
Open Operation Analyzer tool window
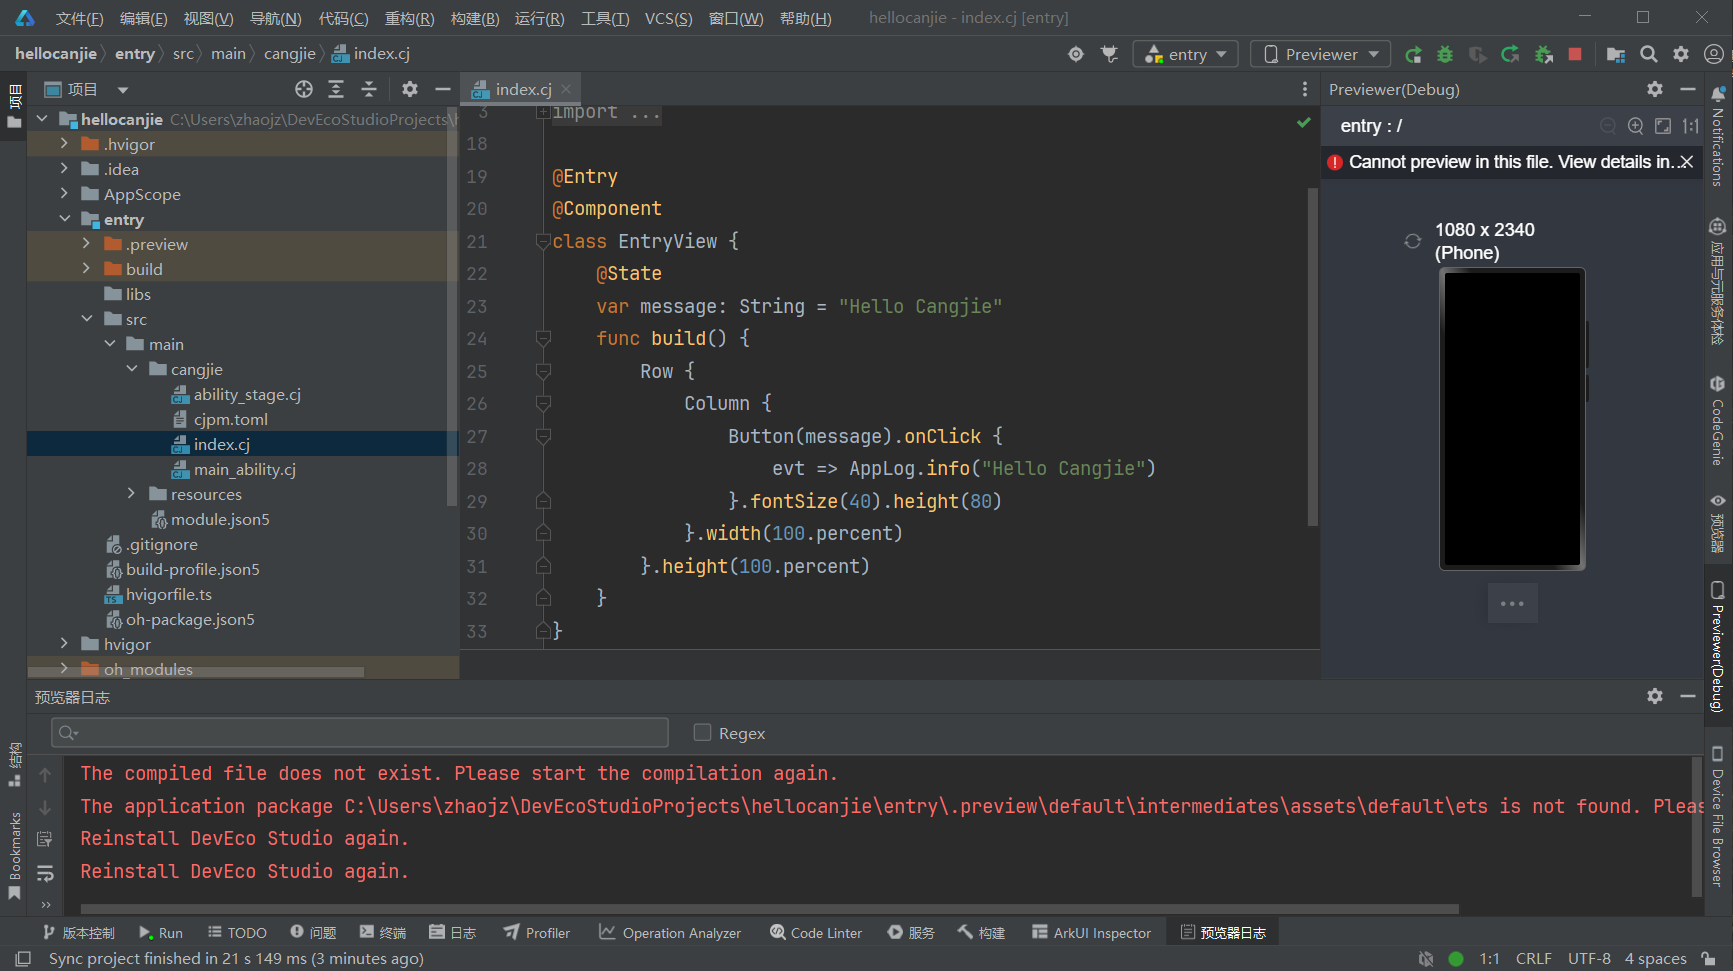[670, 932]
